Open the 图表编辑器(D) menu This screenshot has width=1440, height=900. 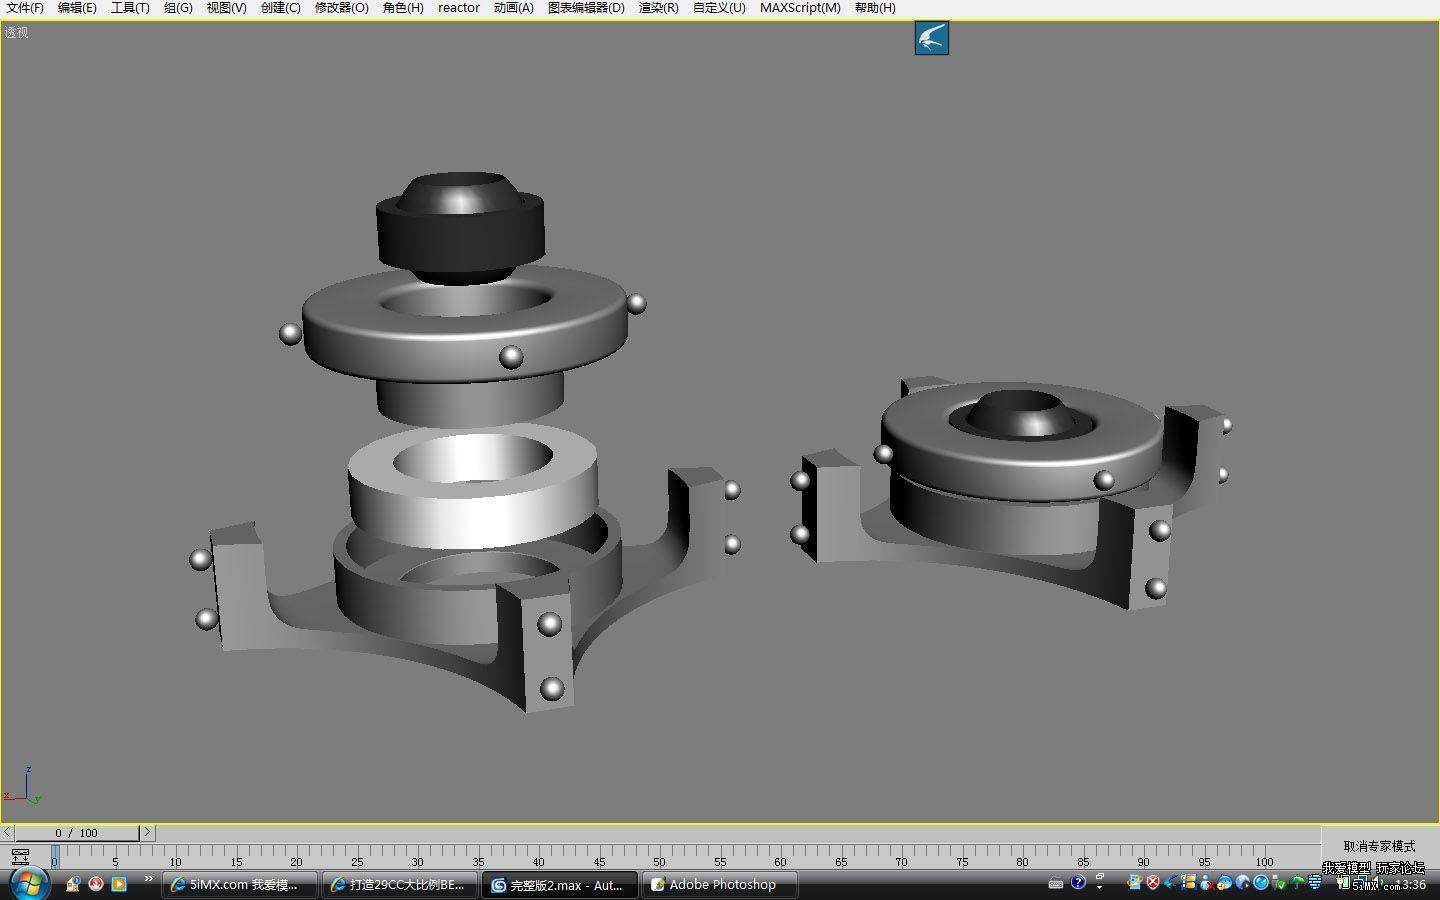[586, 8]
